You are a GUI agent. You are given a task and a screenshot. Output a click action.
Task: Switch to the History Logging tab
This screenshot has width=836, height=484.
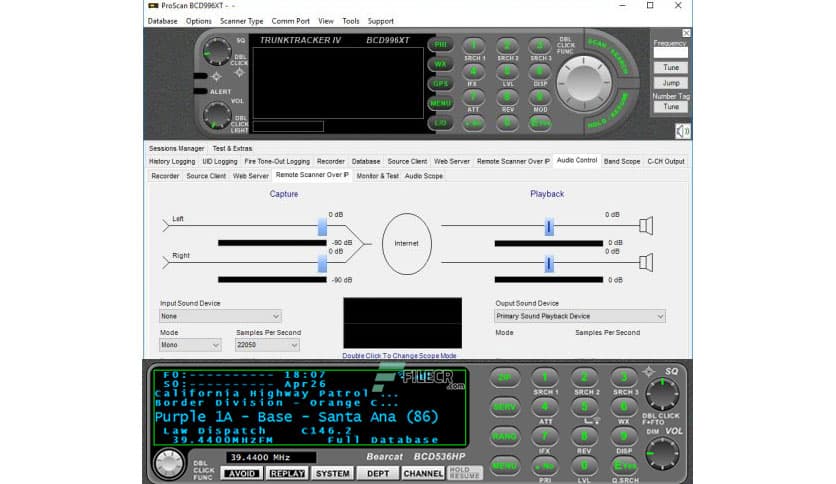click(x=172, y=161)
